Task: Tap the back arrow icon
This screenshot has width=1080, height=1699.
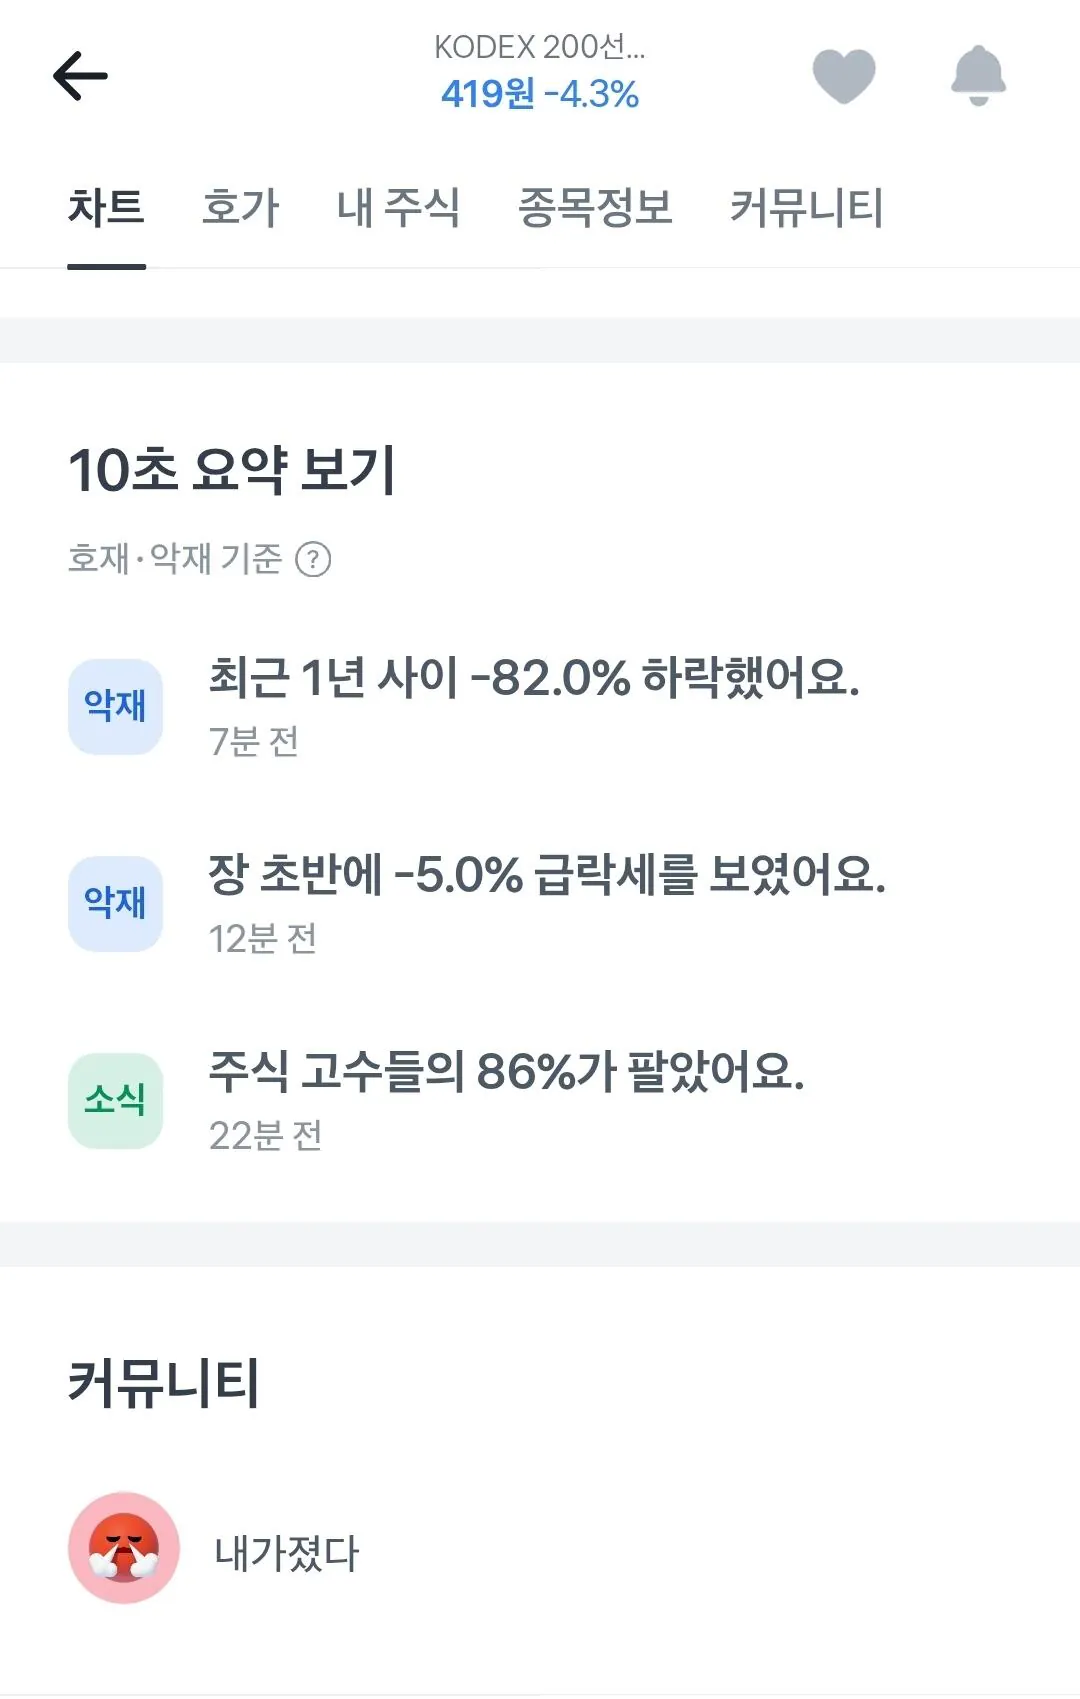Action: (x=80, y=76)
